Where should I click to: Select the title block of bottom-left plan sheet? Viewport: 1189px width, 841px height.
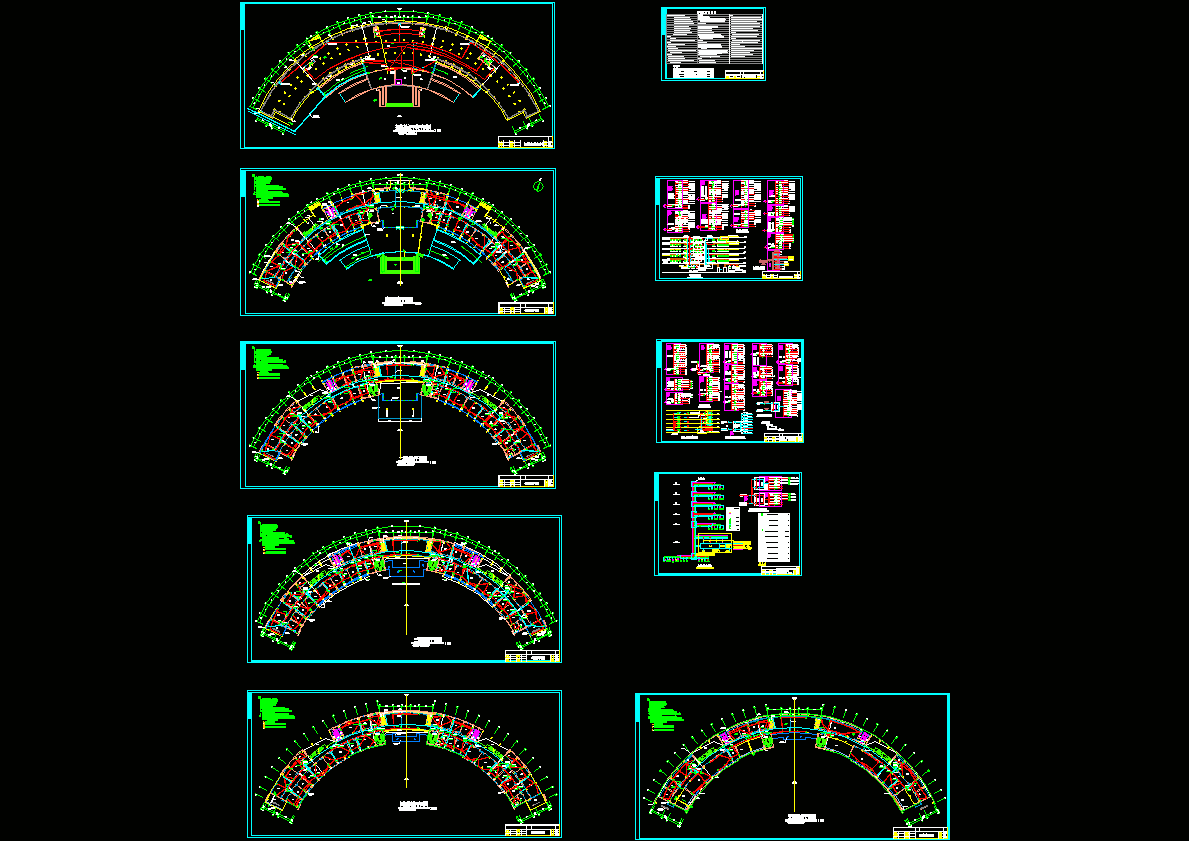click(x=532, y=830)
